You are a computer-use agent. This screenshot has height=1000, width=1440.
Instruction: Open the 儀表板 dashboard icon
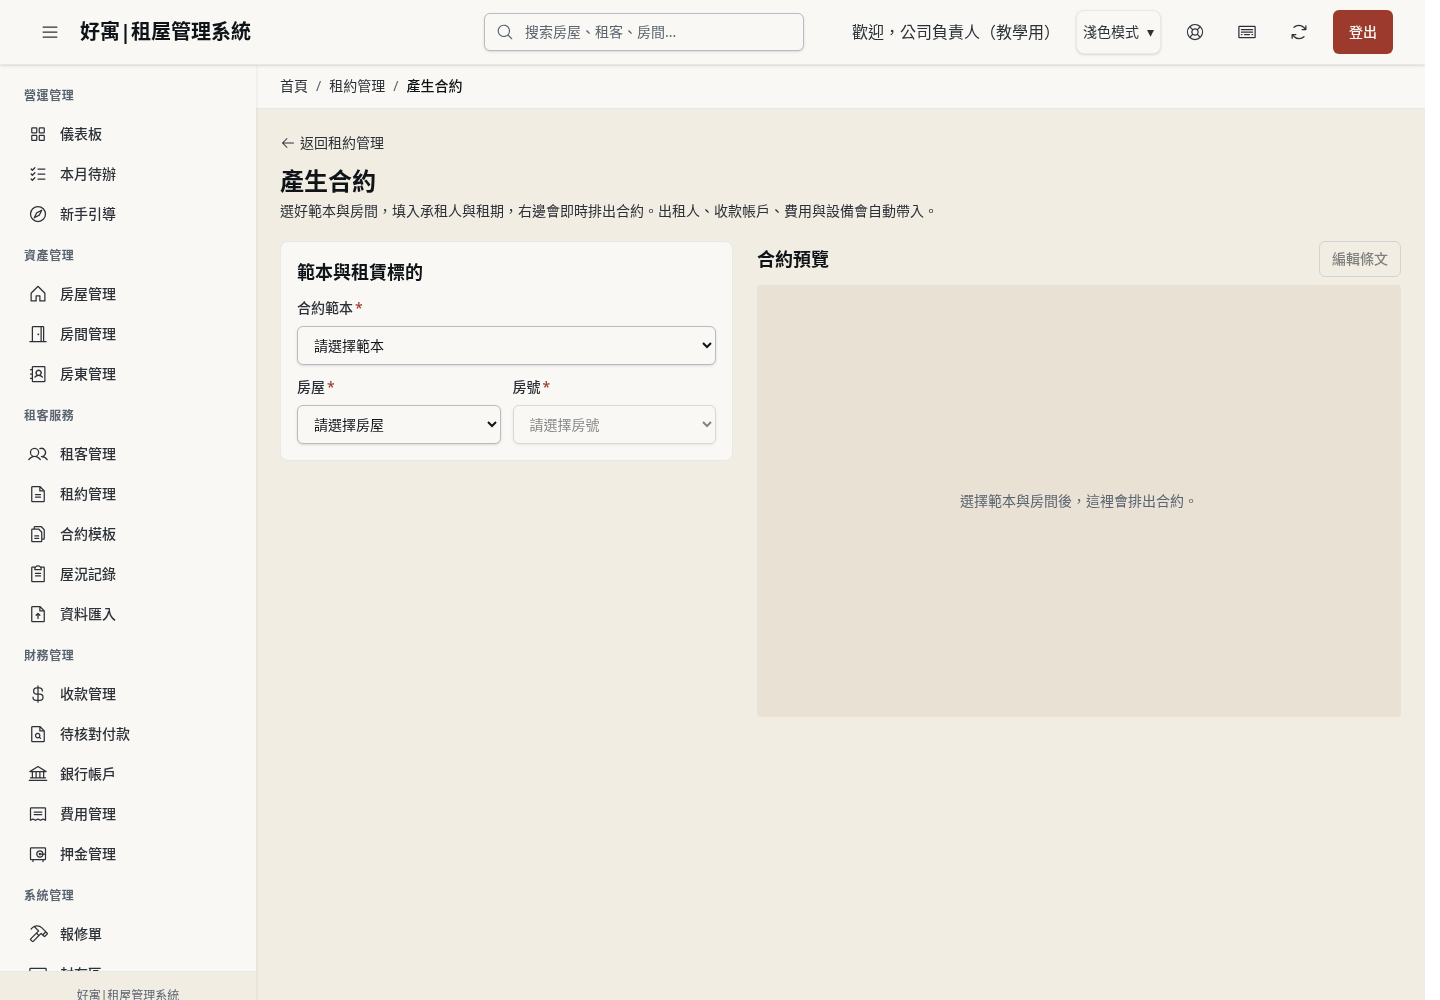(x=38, y=134)
